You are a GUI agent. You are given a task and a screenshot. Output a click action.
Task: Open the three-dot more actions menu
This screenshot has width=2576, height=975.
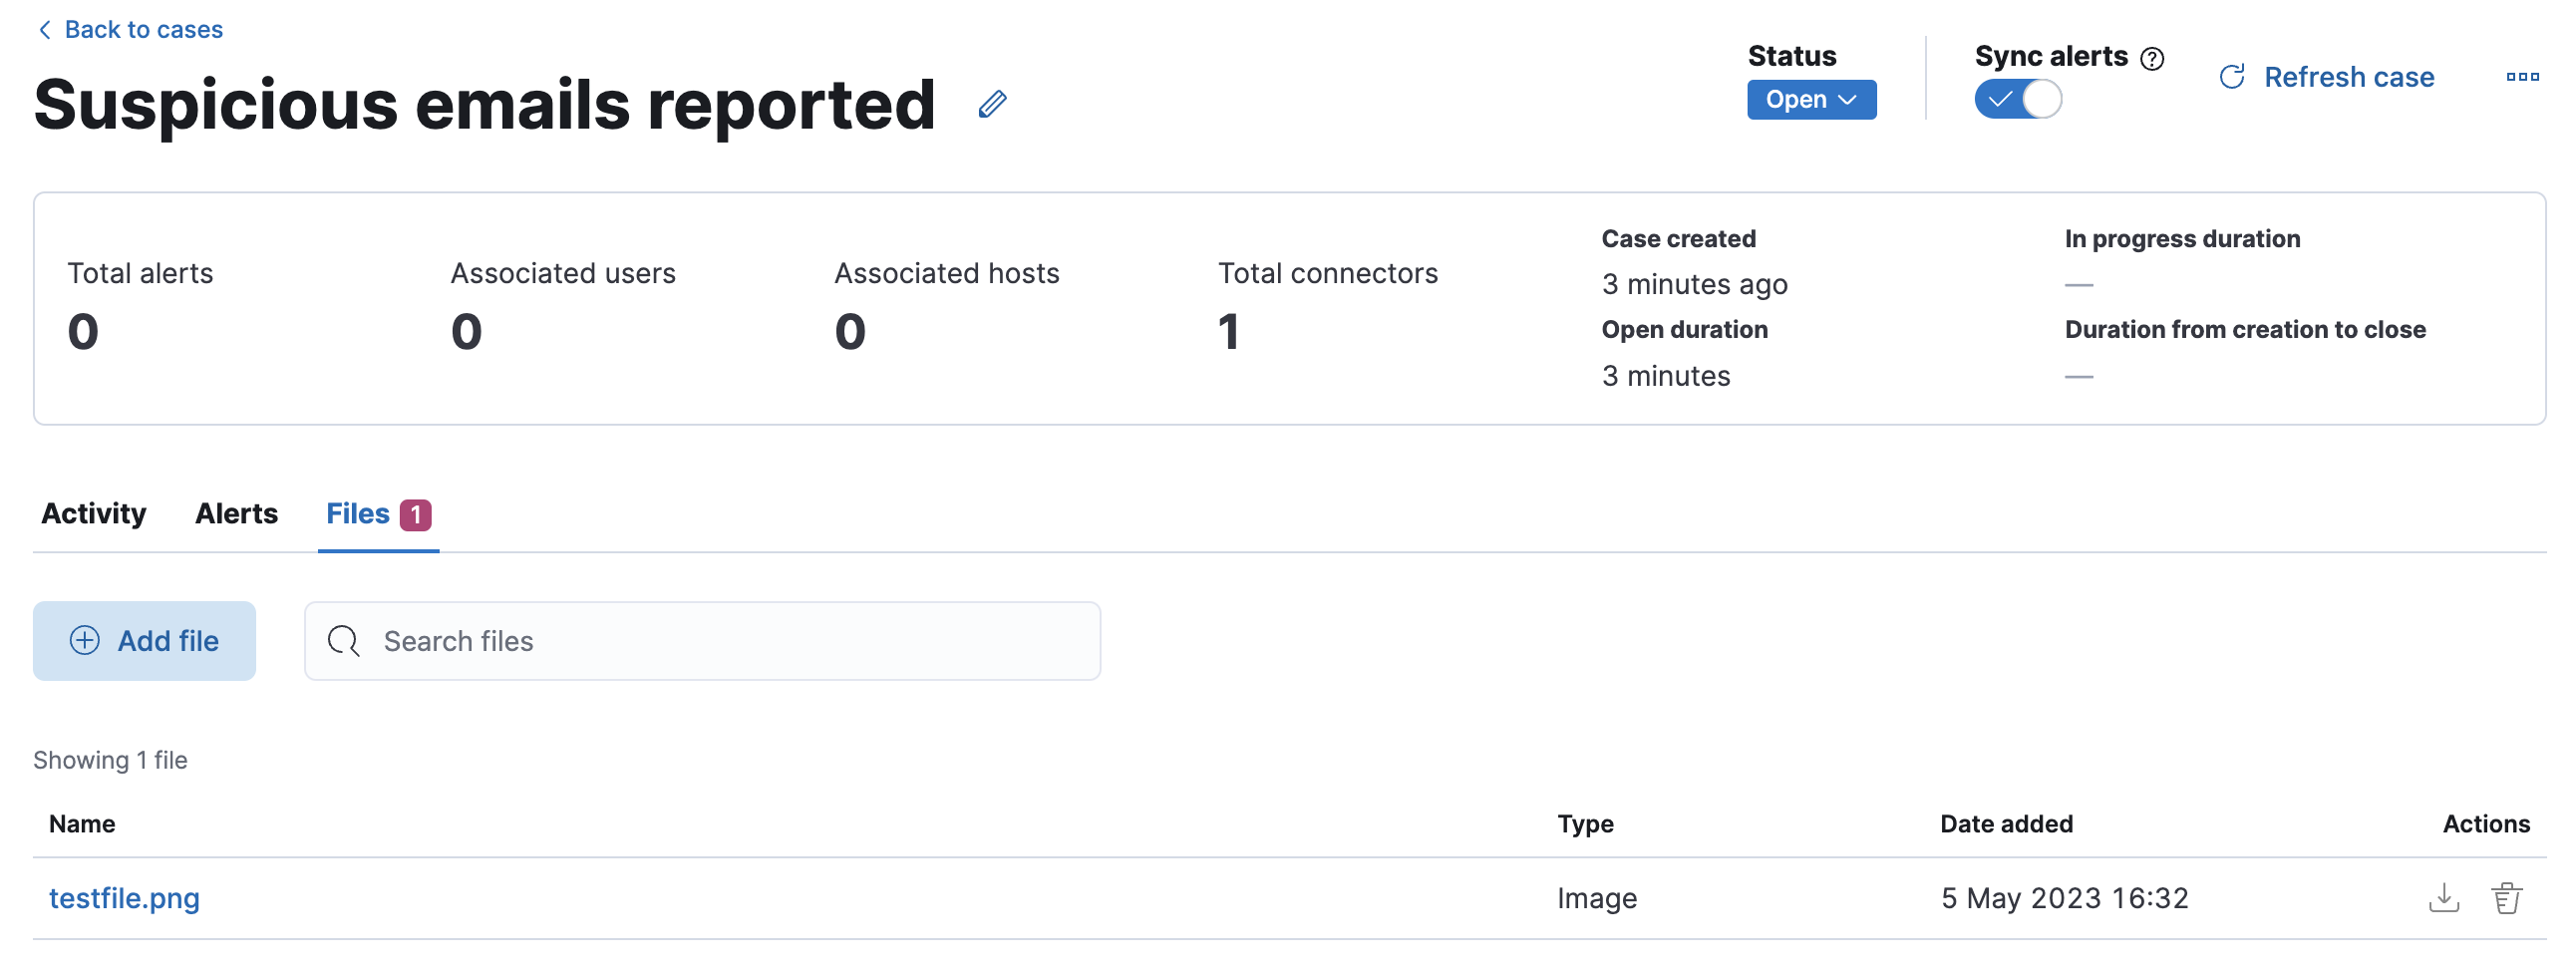(2521, 77)
